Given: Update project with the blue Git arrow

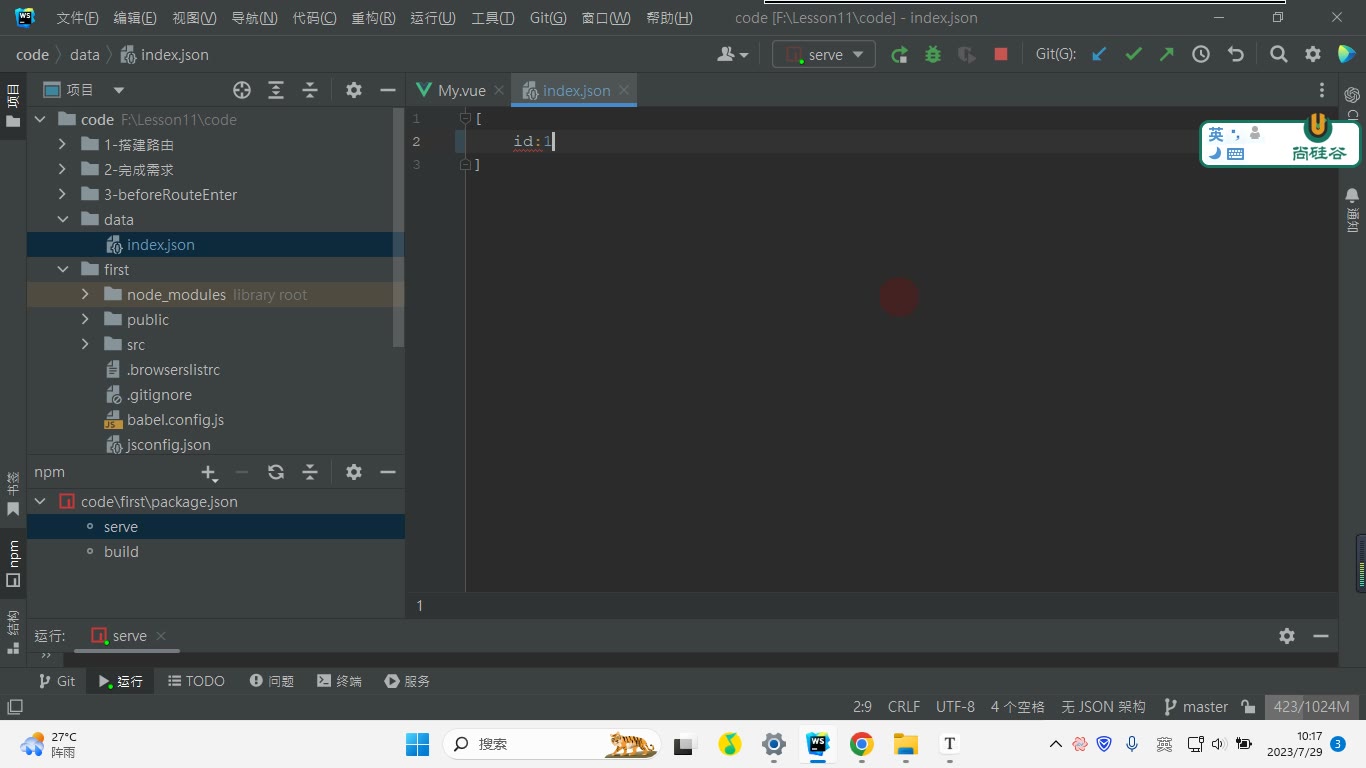Looking at the screenshot, I should [1099, 55].
